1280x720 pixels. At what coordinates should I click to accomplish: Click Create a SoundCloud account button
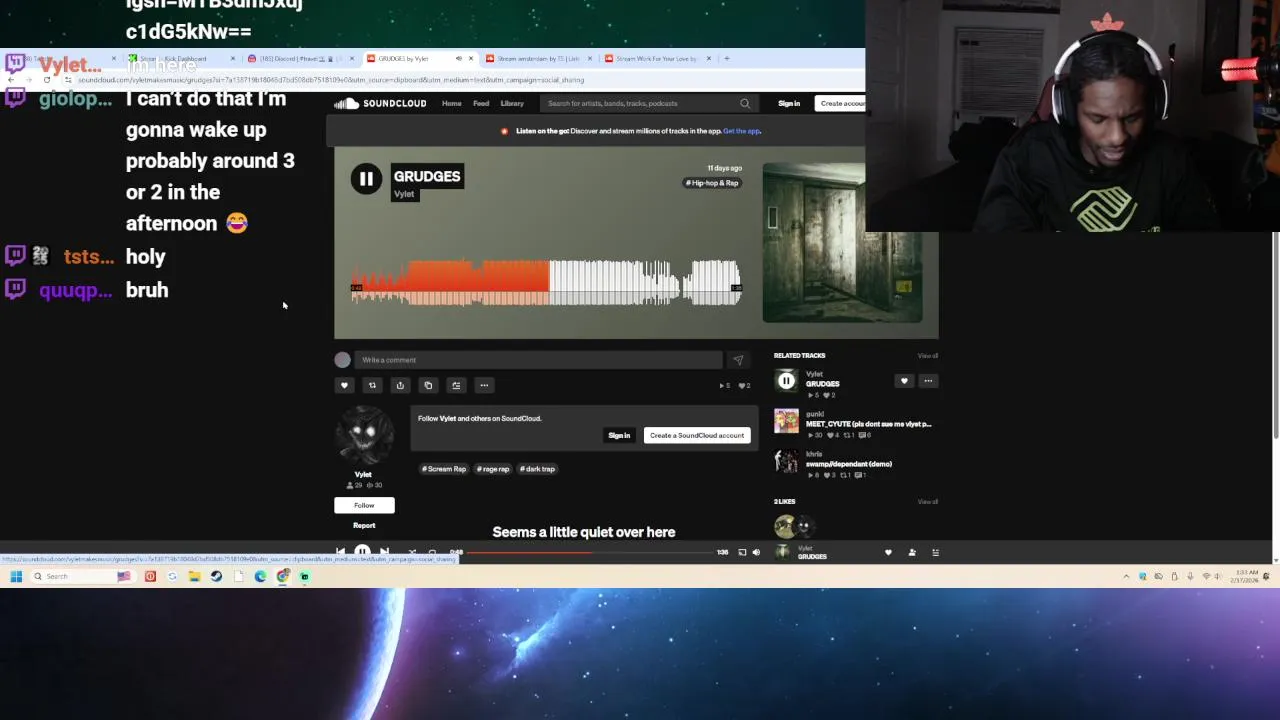(697, 435)
